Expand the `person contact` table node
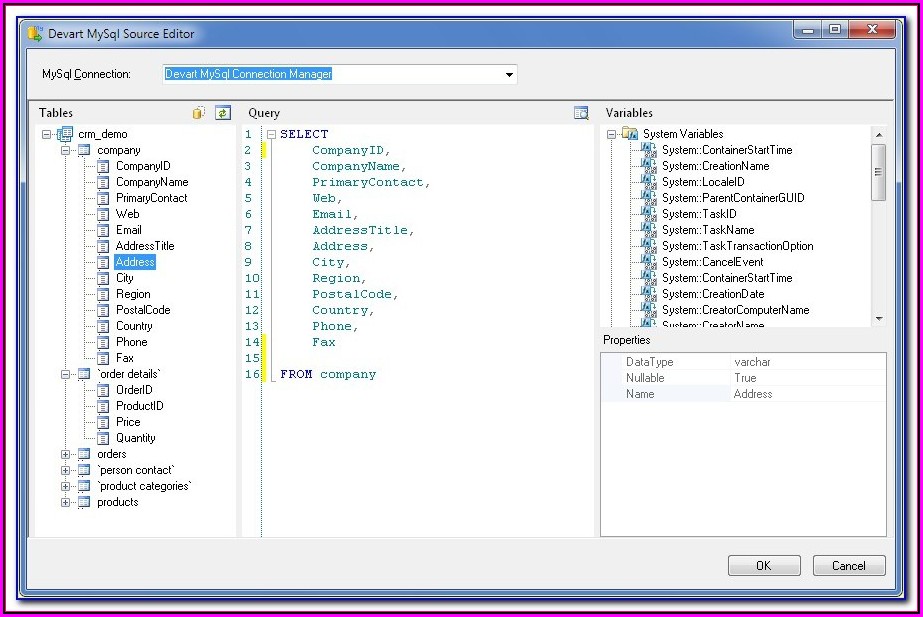Viewport: 923px width, 617px height. tap(66, 470)
